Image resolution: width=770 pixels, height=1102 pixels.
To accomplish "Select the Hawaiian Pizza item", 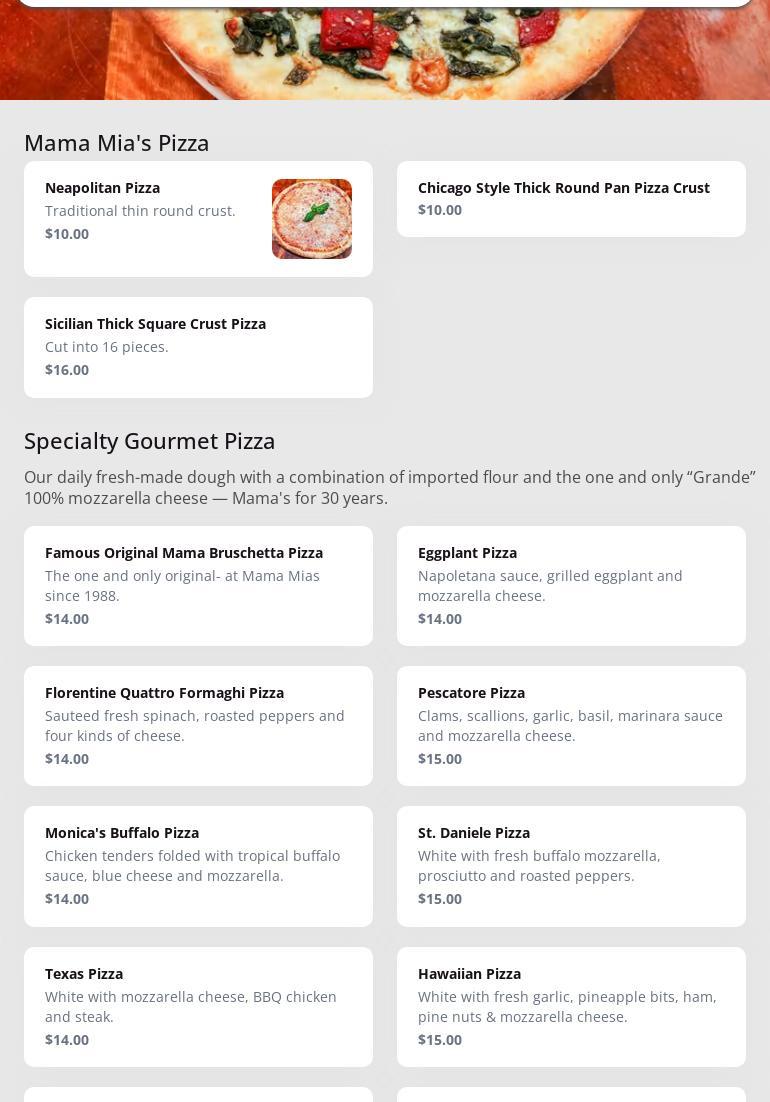I will (x=469, y=974).
